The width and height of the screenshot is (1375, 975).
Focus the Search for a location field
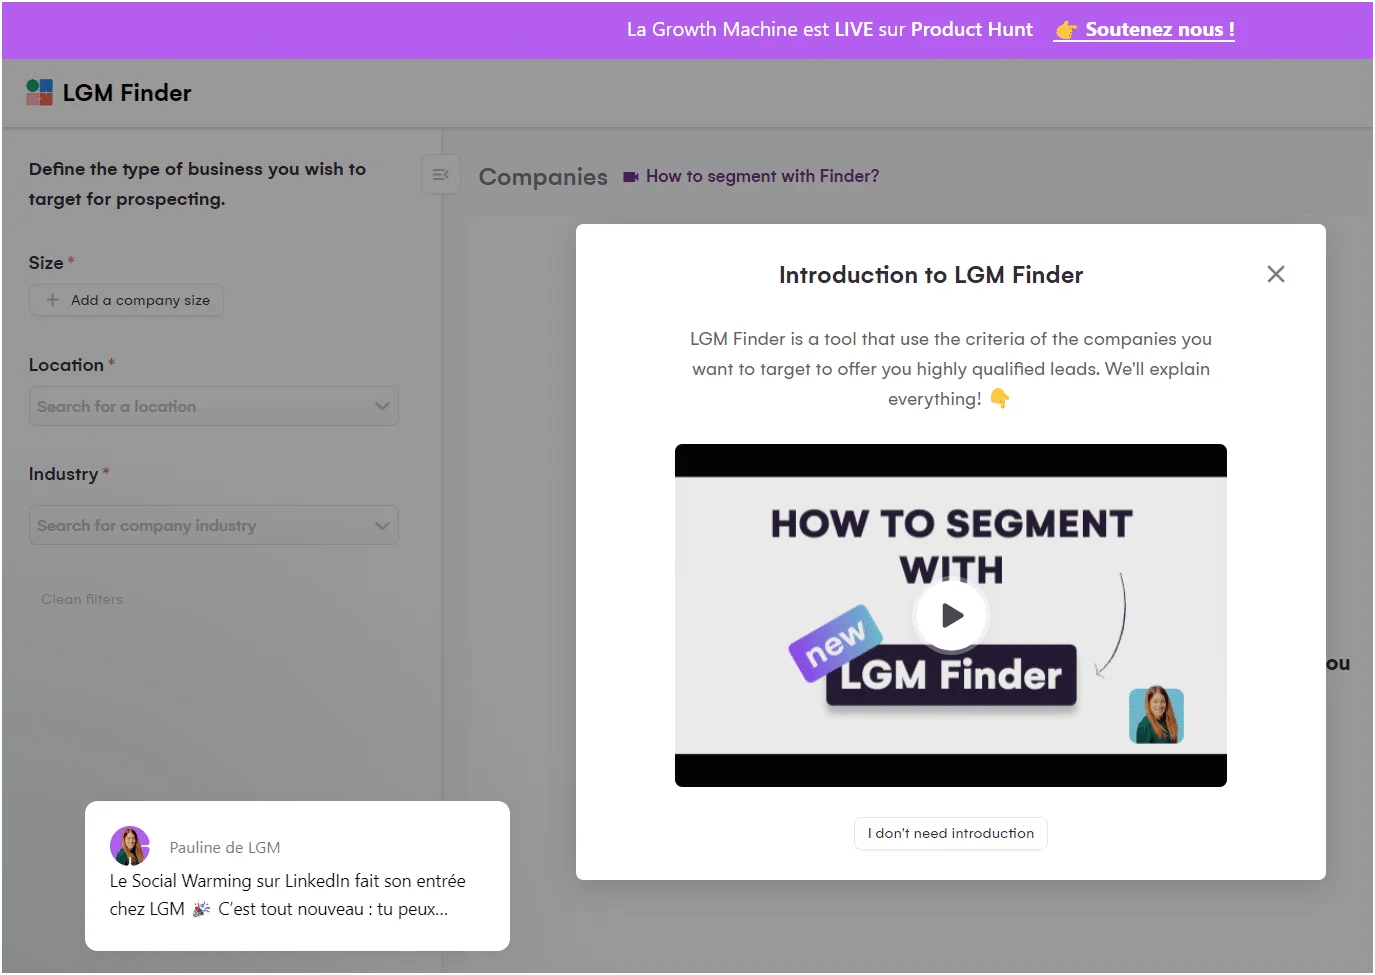tap(214, 406)
